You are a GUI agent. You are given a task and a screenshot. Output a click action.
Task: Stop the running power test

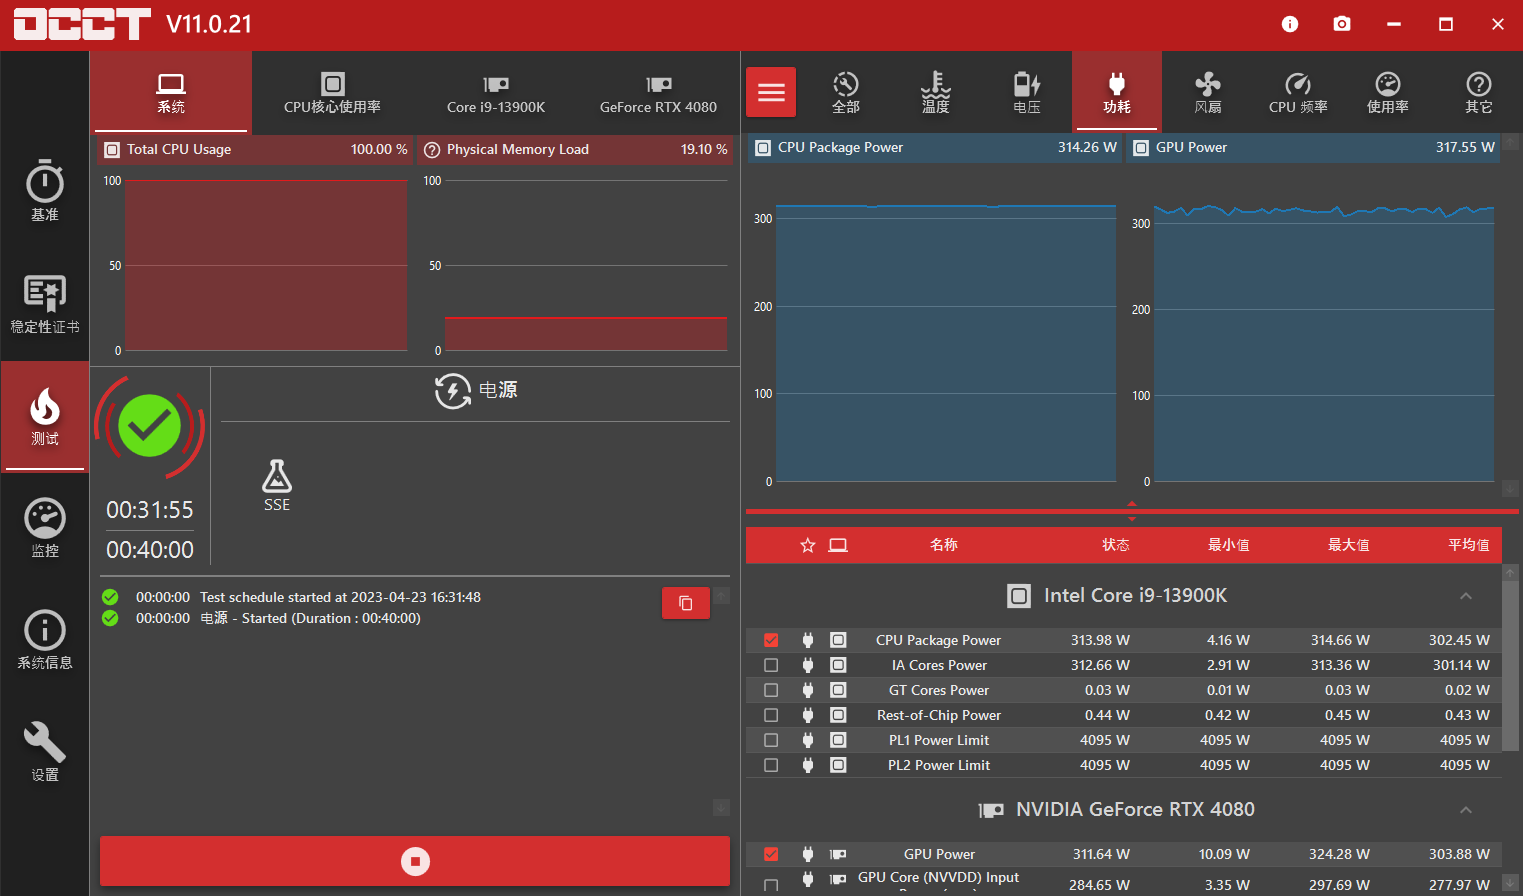pos(414,860)
